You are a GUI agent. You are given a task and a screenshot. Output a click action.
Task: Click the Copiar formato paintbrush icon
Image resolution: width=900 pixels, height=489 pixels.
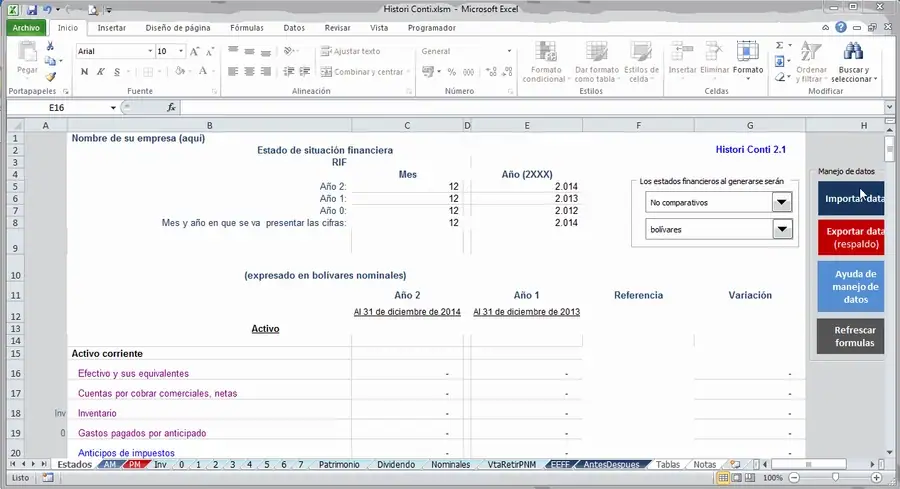coord(51,76)
